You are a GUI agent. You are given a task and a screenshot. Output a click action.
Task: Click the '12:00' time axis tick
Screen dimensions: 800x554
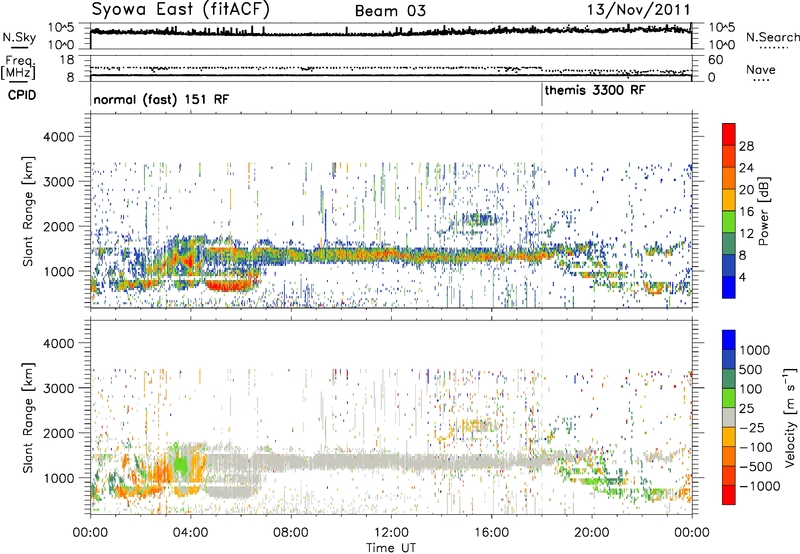[x=391, y=533]
